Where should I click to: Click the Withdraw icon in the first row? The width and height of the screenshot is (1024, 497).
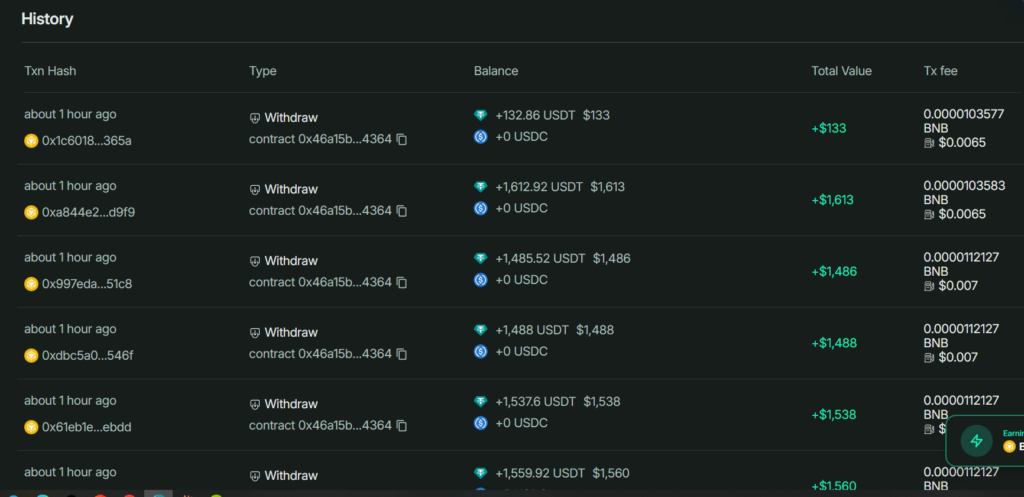click(255, 118)
